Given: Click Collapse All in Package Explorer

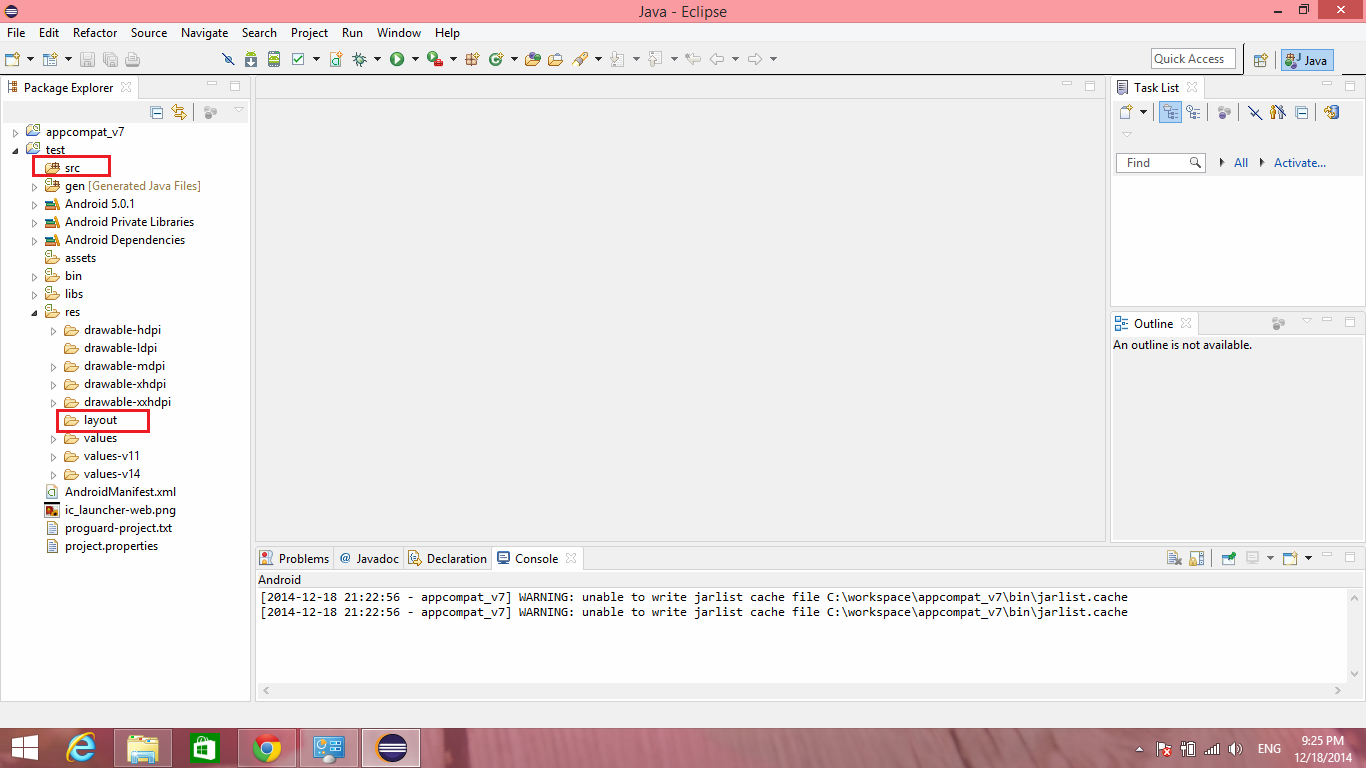Looking at the screenshot, I should [157, 112].
